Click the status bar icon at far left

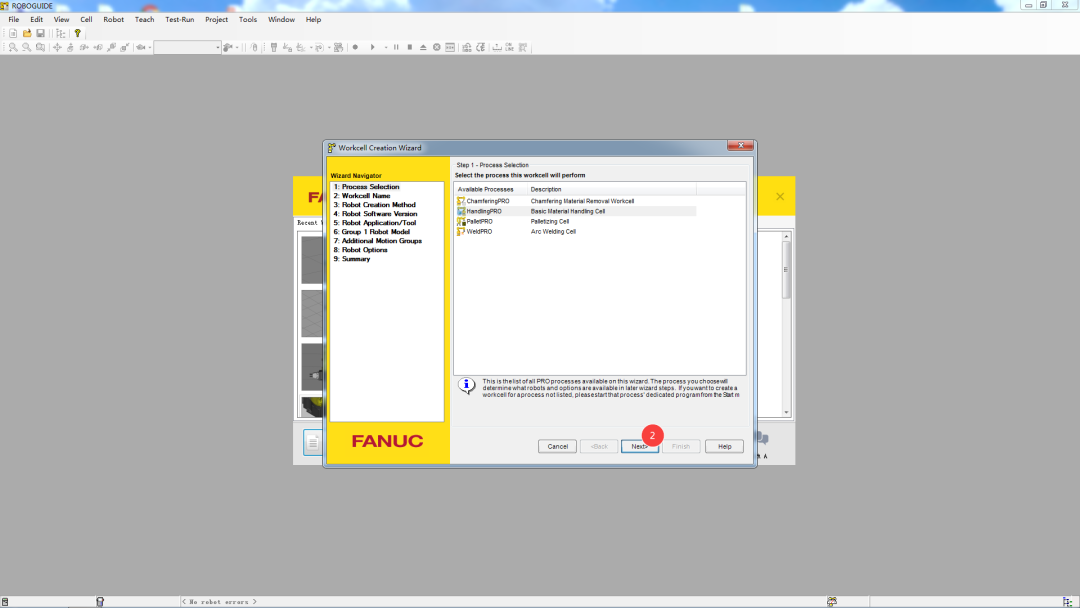click(x=5, y=602)
